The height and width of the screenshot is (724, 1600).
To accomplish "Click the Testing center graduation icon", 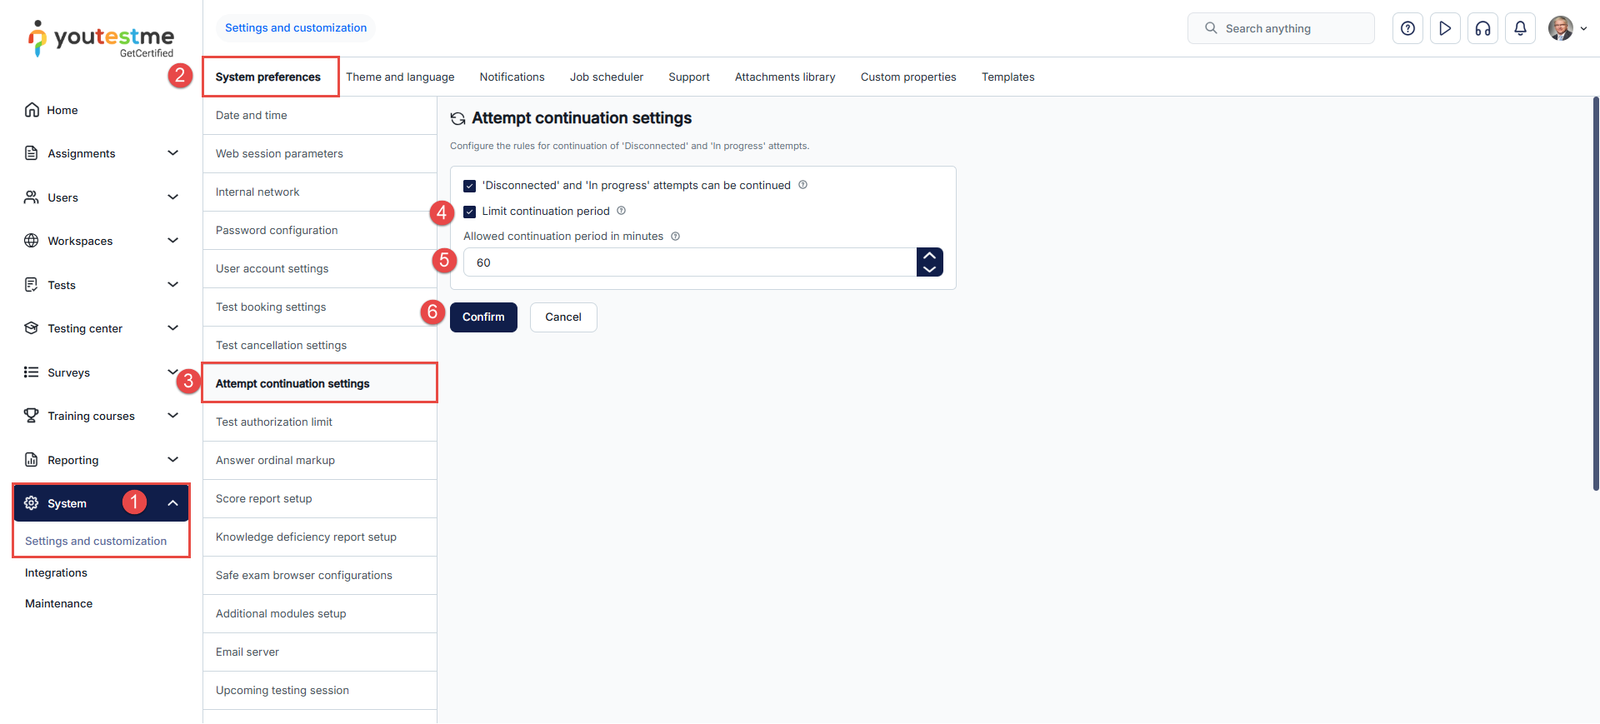I will (31, 328).
